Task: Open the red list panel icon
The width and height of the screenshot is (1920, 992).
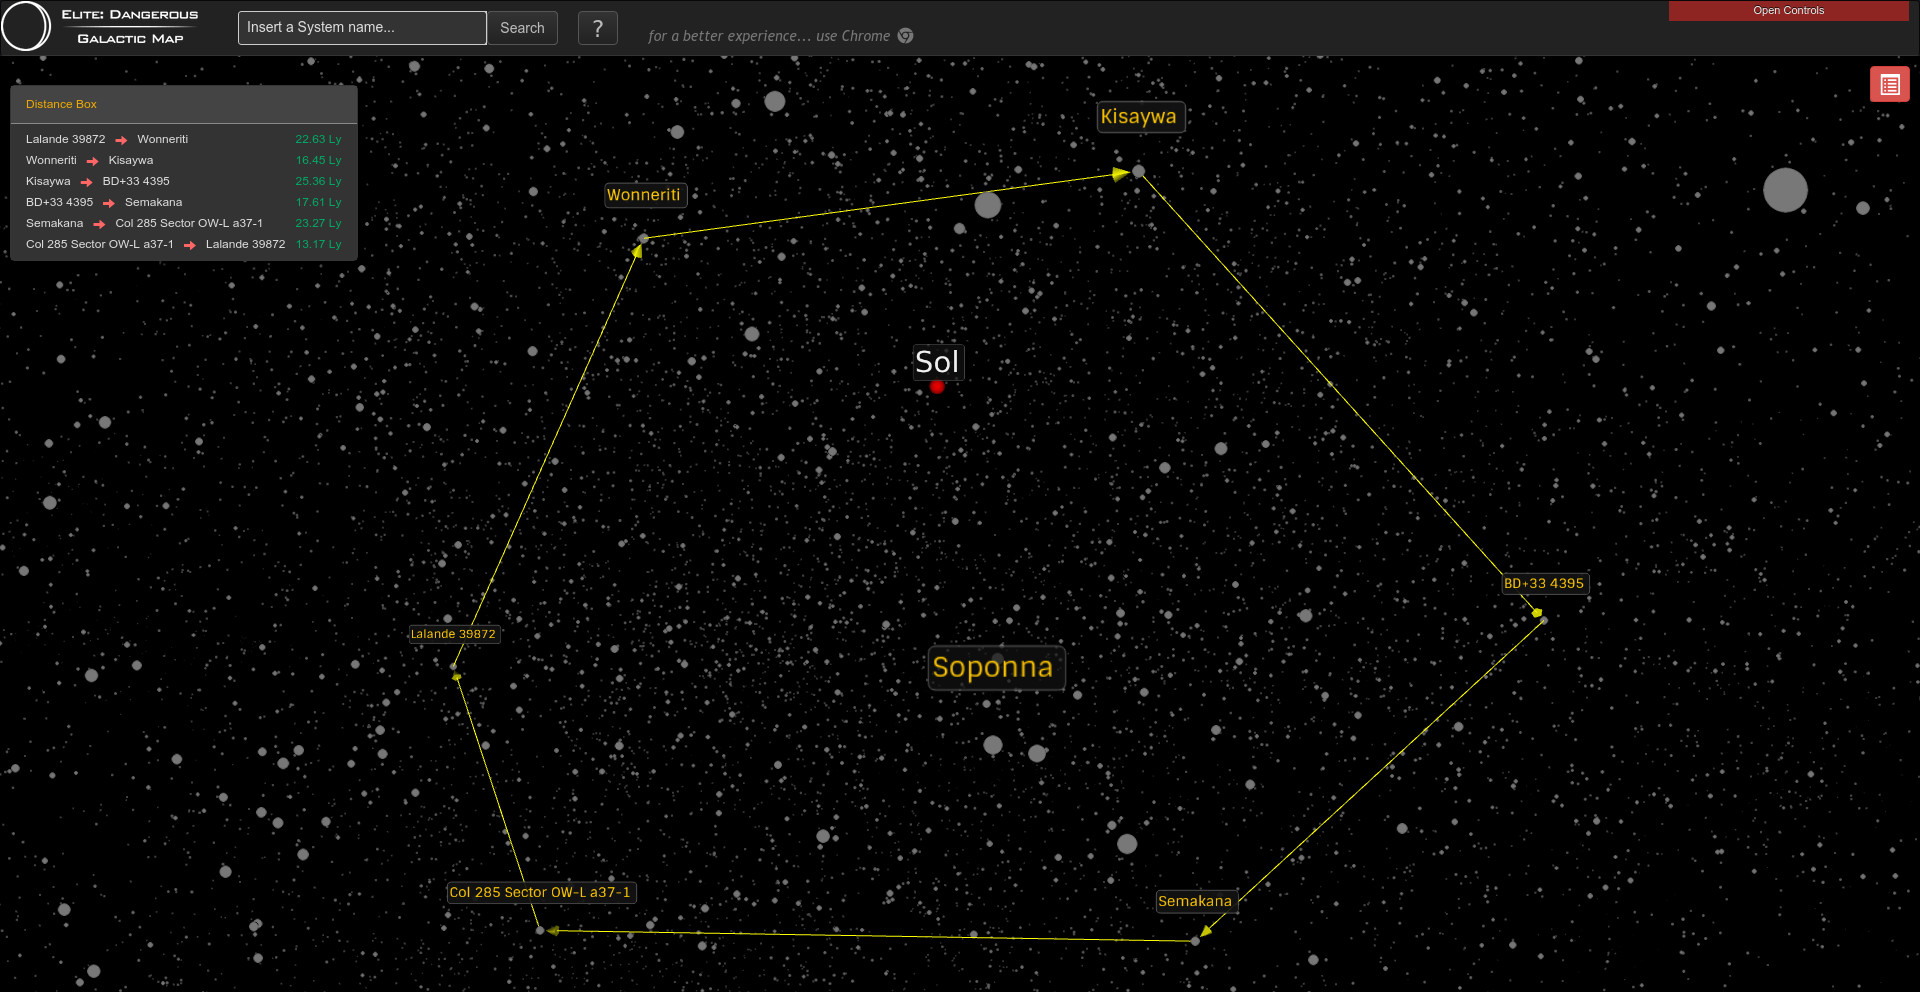Action: point(1889,85)
